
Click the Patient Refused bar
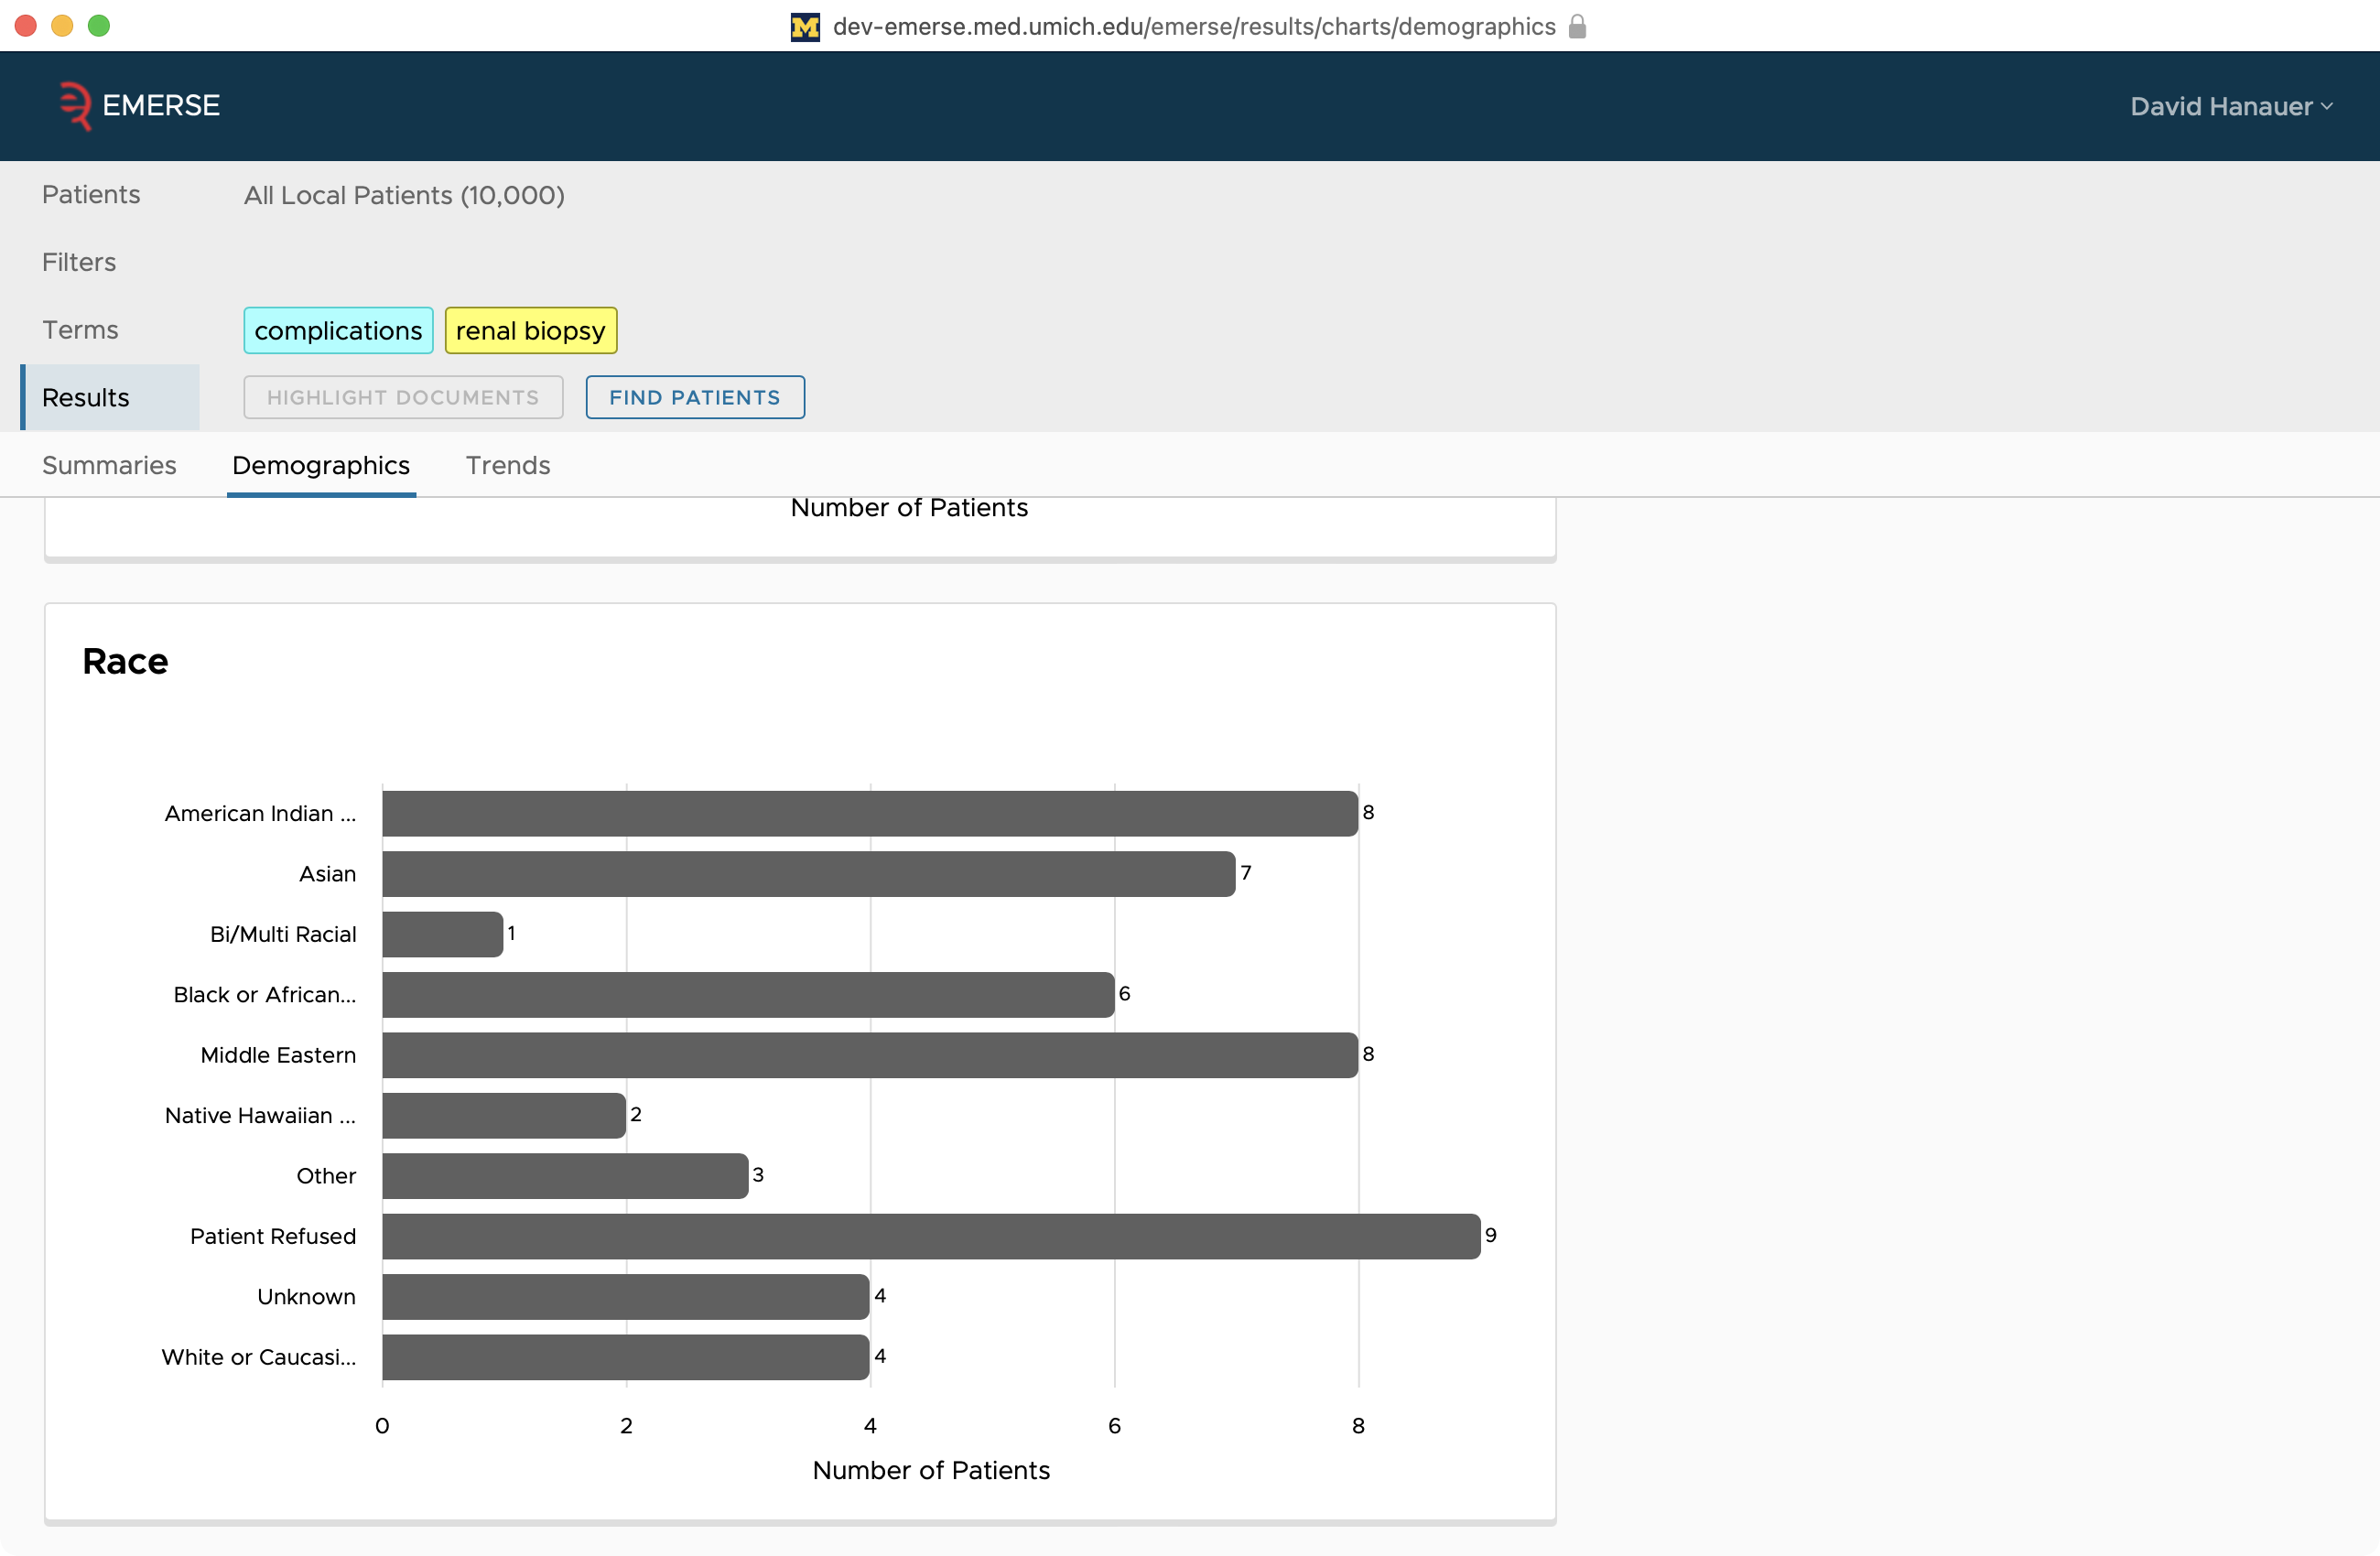pyautogui.click(x=931, y=1236)
